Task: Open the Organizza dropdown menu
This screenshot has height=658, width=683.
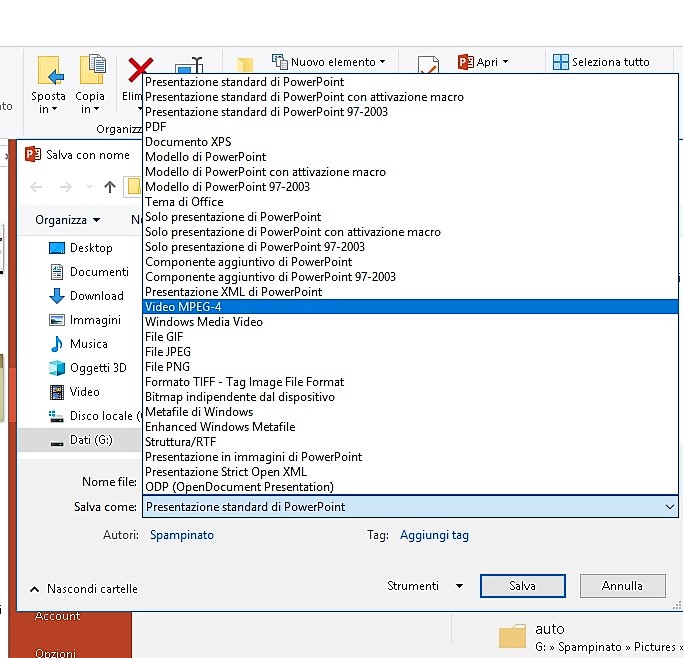Action: tap(67, 220)
